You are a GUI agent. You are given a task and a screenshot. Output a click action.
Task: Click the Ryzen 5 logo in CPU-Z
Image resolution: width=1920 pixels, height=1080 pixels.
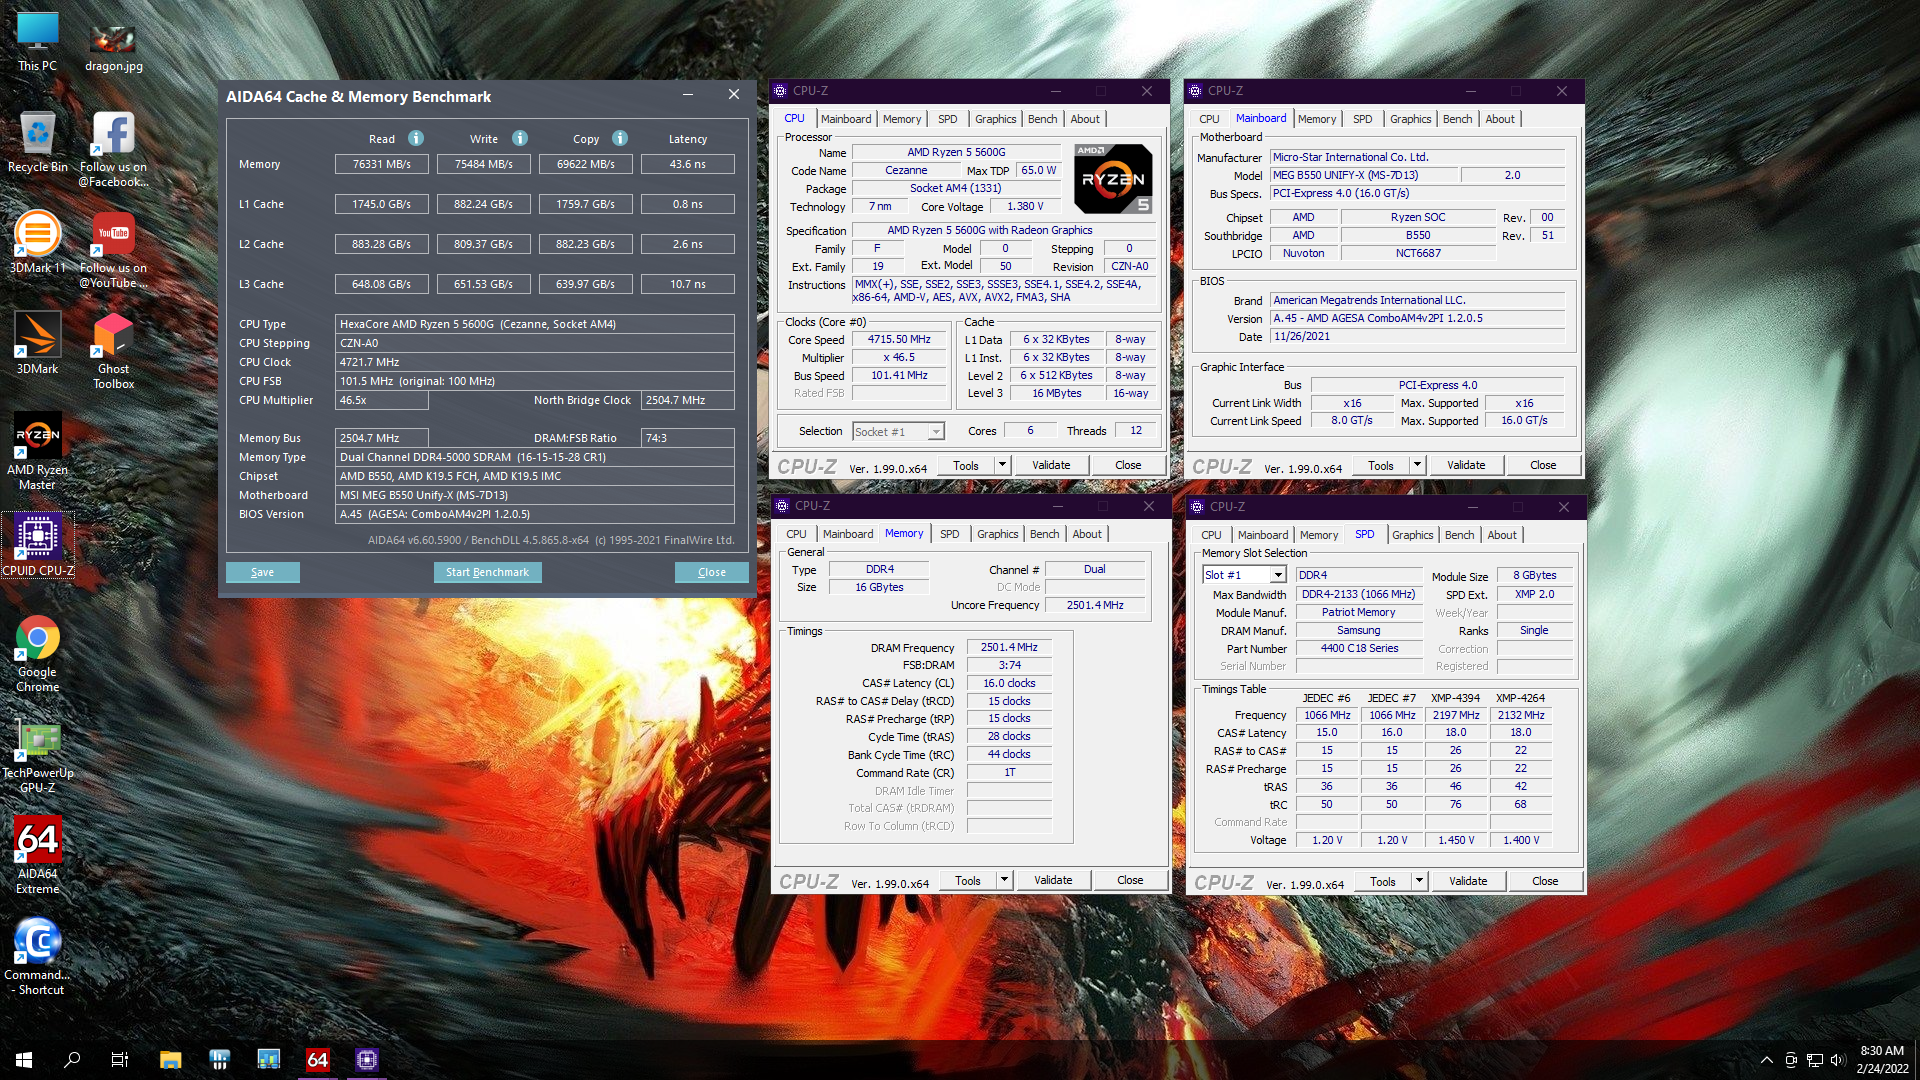[x=1113, y=179]
